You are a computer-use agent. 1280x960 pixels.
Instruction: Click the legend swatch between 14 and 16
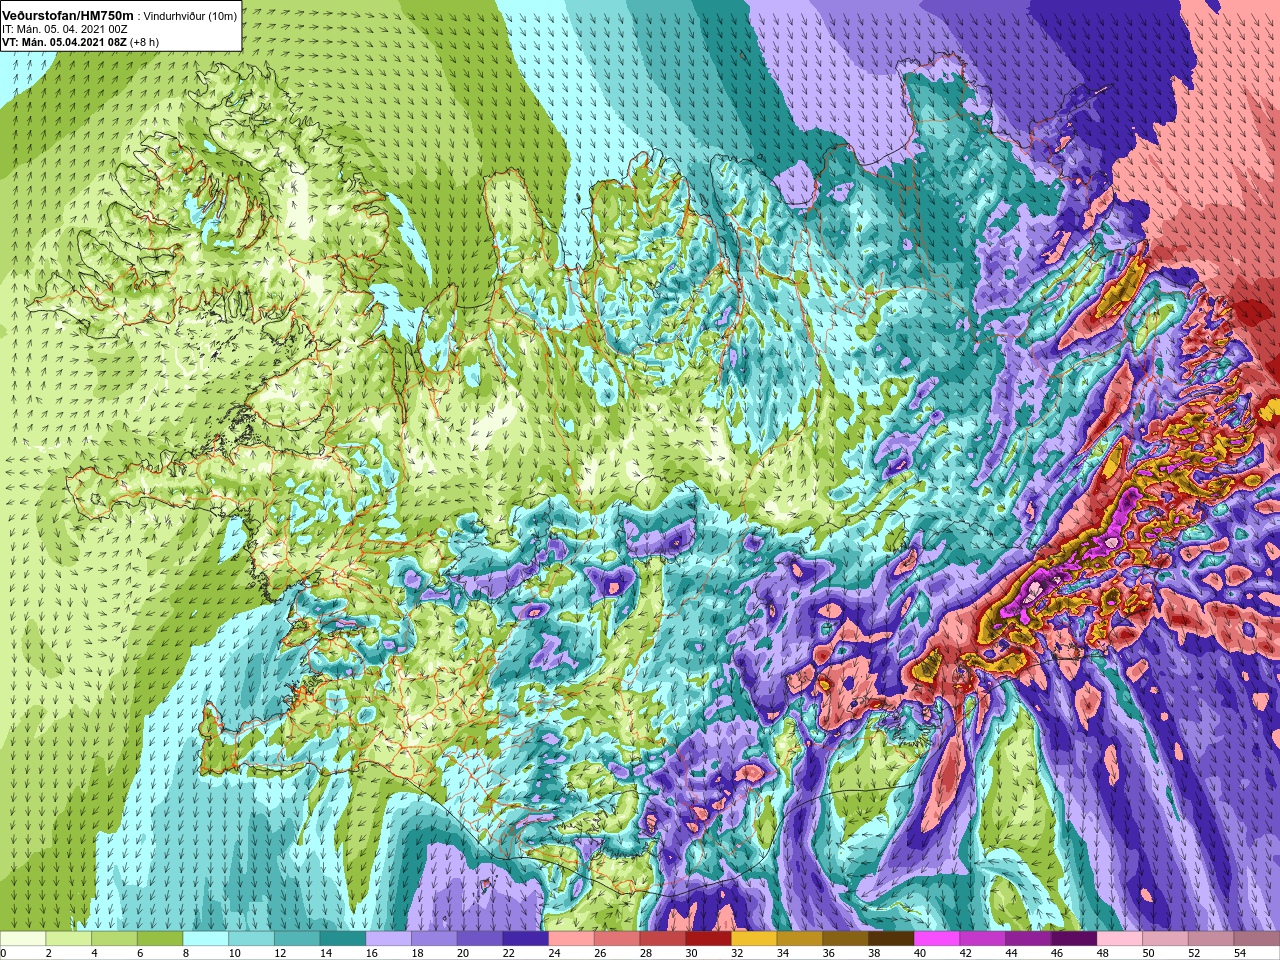pos(343,939)
